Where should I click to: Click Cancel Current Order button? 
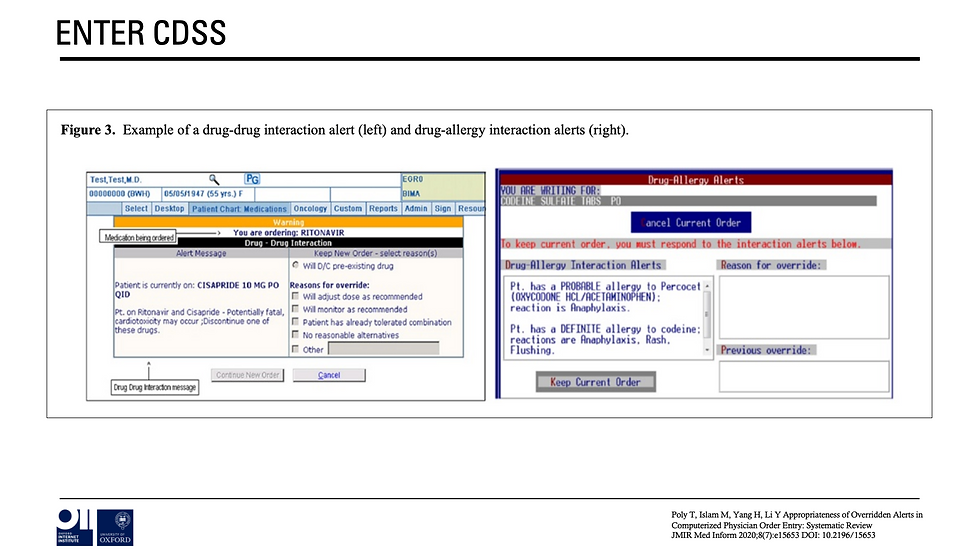691,222
